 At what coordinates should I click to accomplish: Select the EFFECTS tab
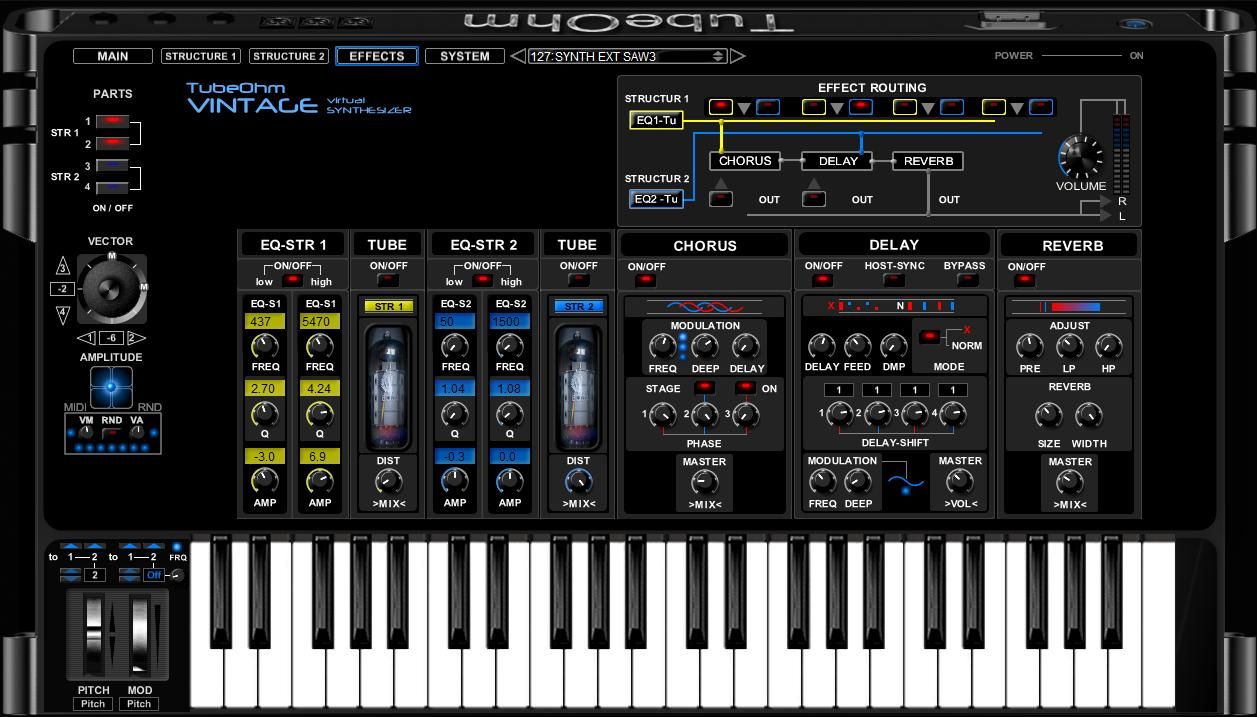point(377,56)
